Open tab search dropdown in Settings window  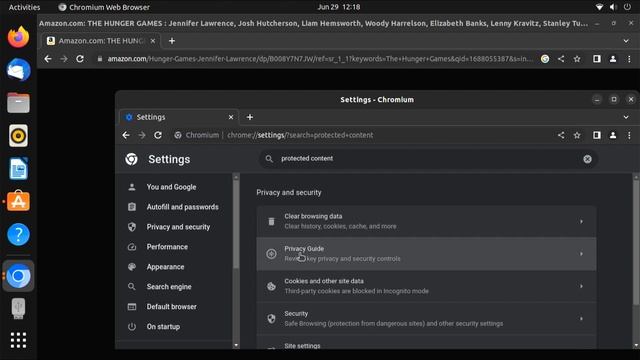coord(626,117)
